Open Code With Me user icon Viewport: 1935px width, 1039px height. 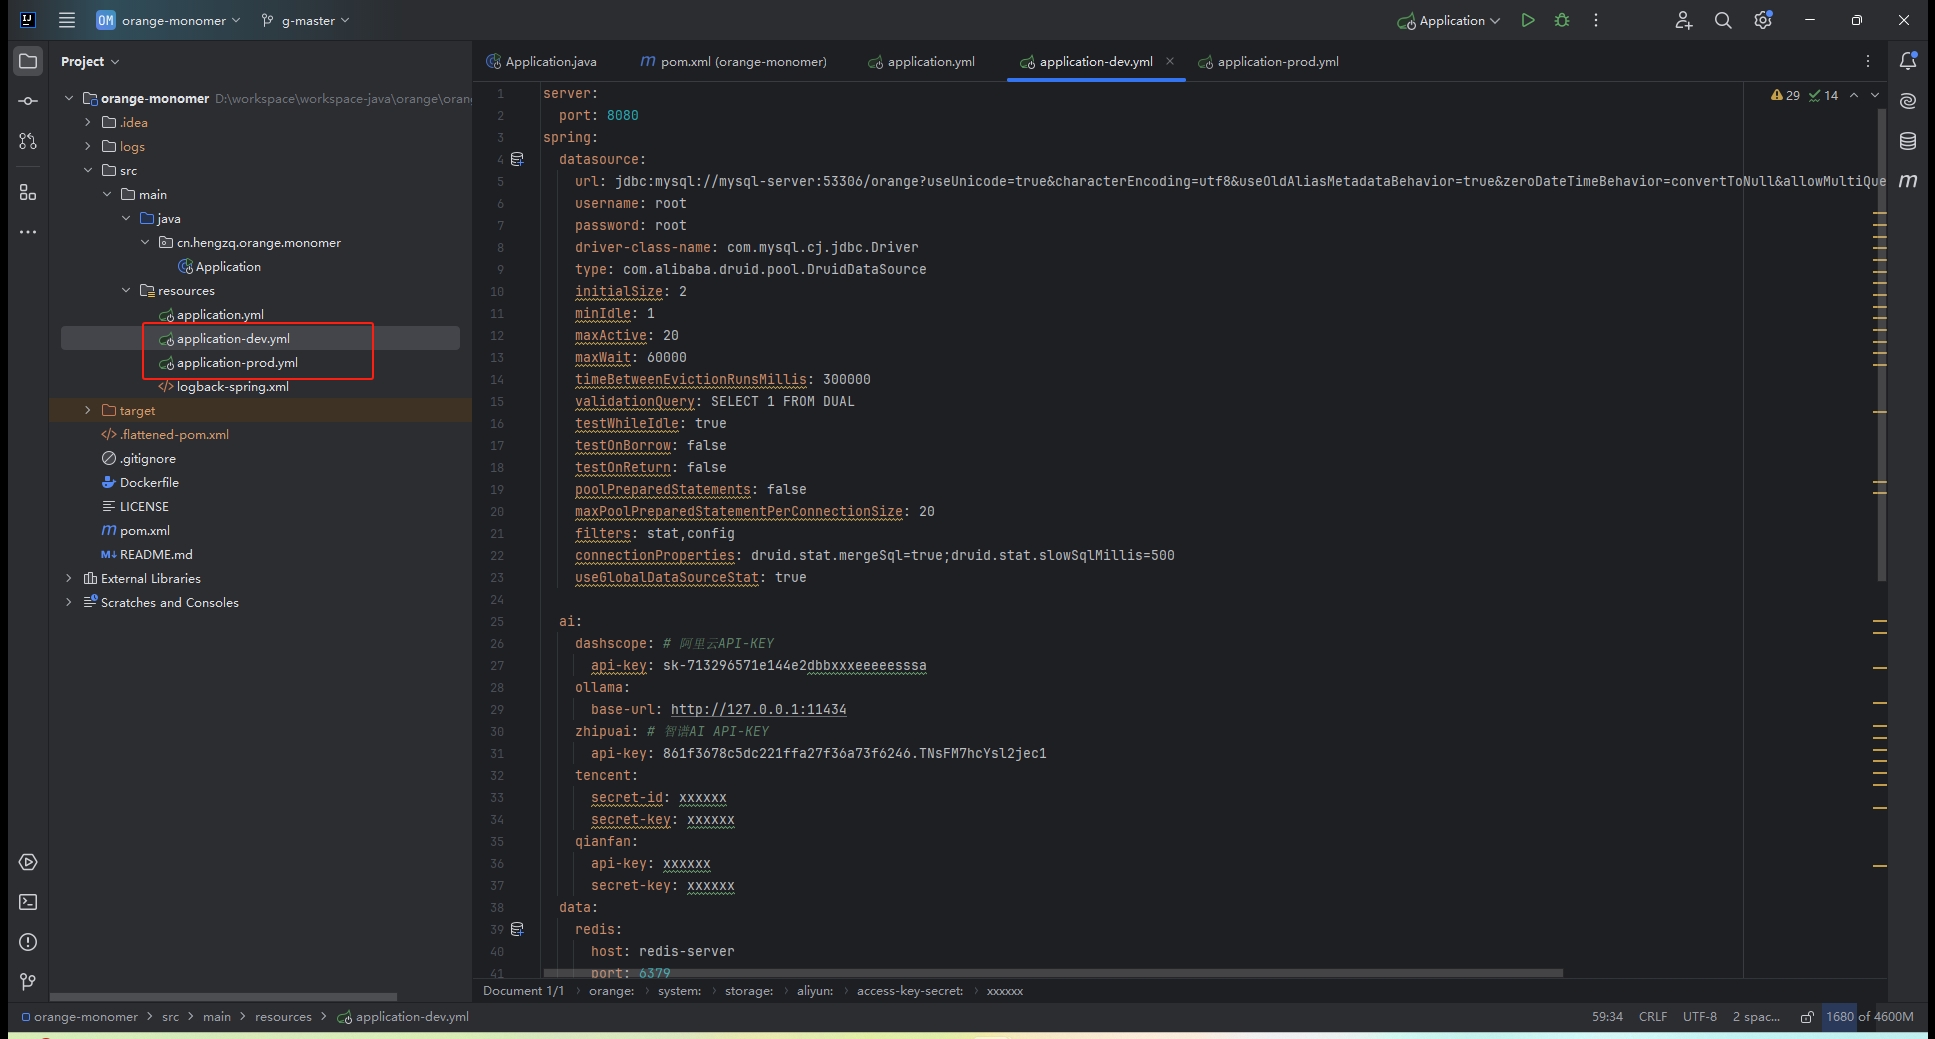pyautogui.click(x=1684, y=20)
